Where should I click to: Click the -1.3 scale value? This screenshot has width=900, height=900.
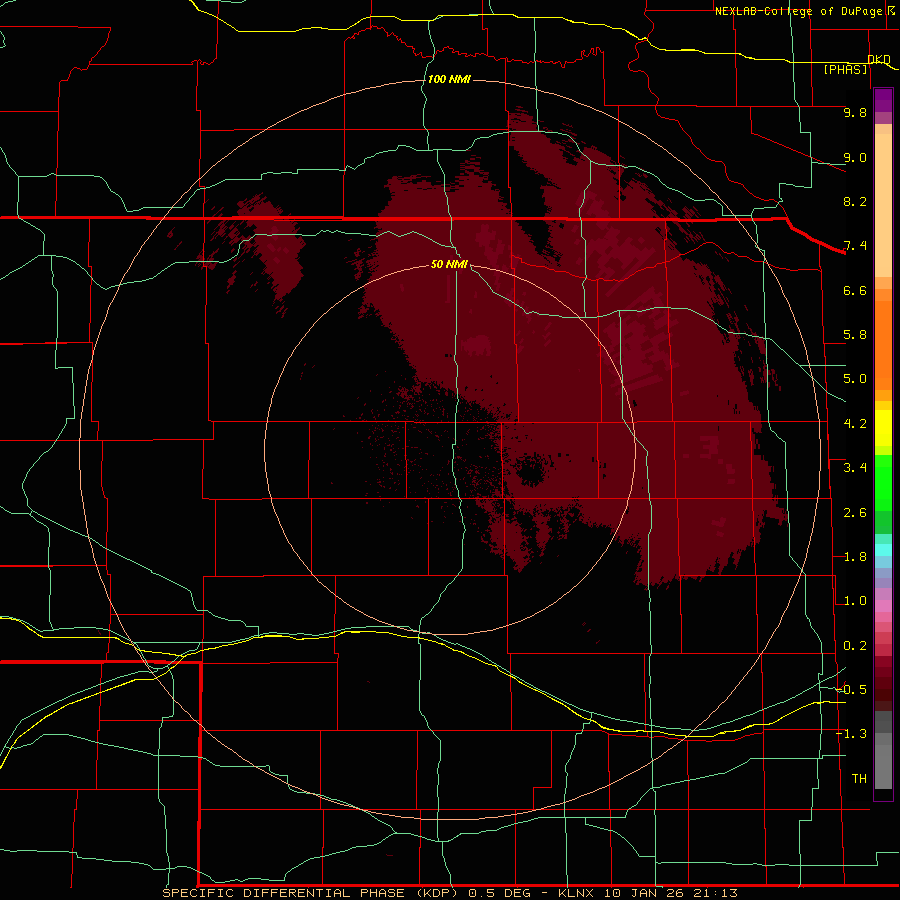851,734
